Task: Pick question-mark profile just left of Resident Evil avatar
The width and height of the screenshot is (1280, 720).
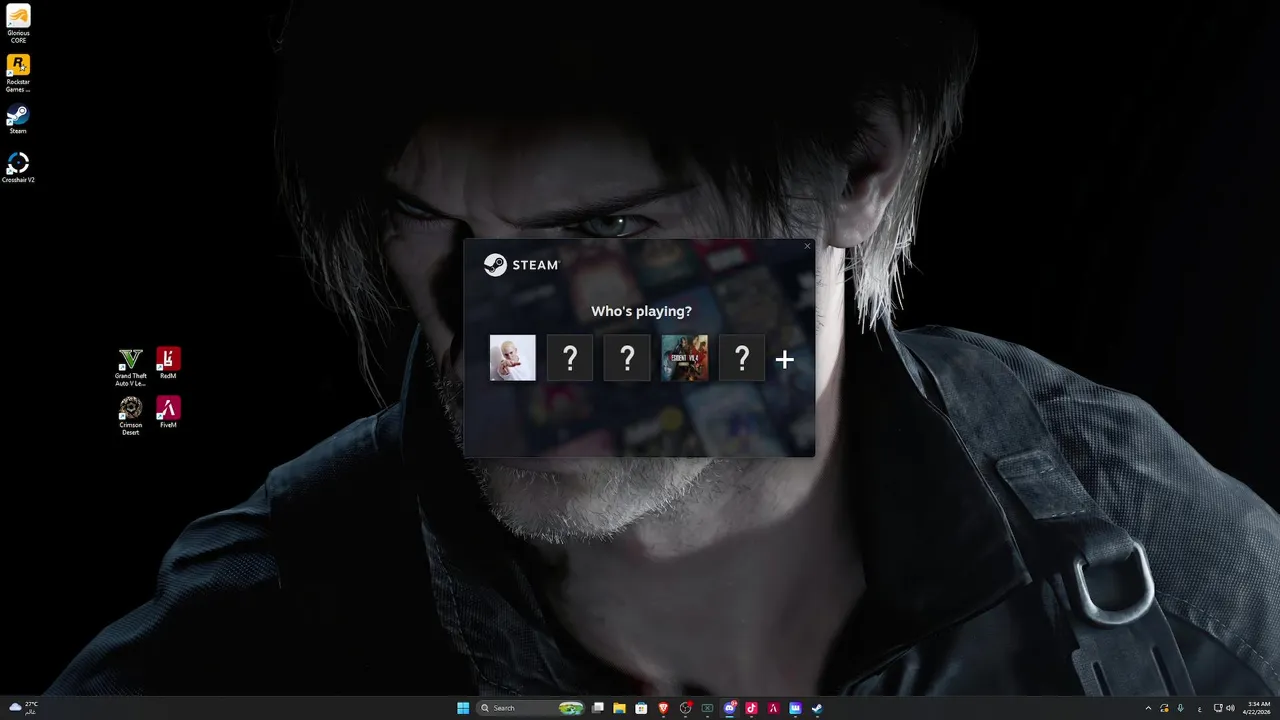Action: 627,358
